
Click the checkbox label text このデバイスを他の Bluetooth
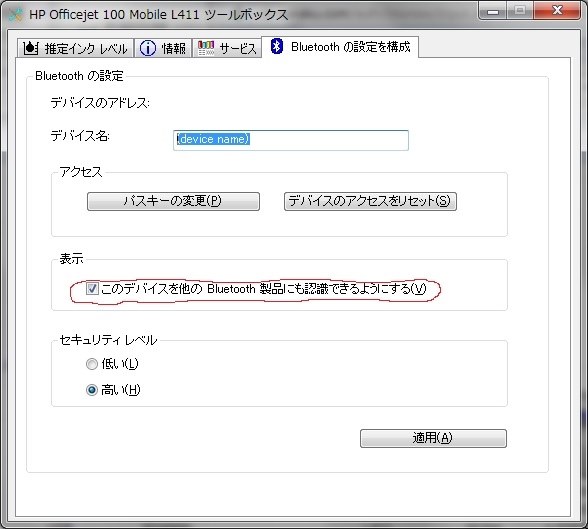coord(178,289)
